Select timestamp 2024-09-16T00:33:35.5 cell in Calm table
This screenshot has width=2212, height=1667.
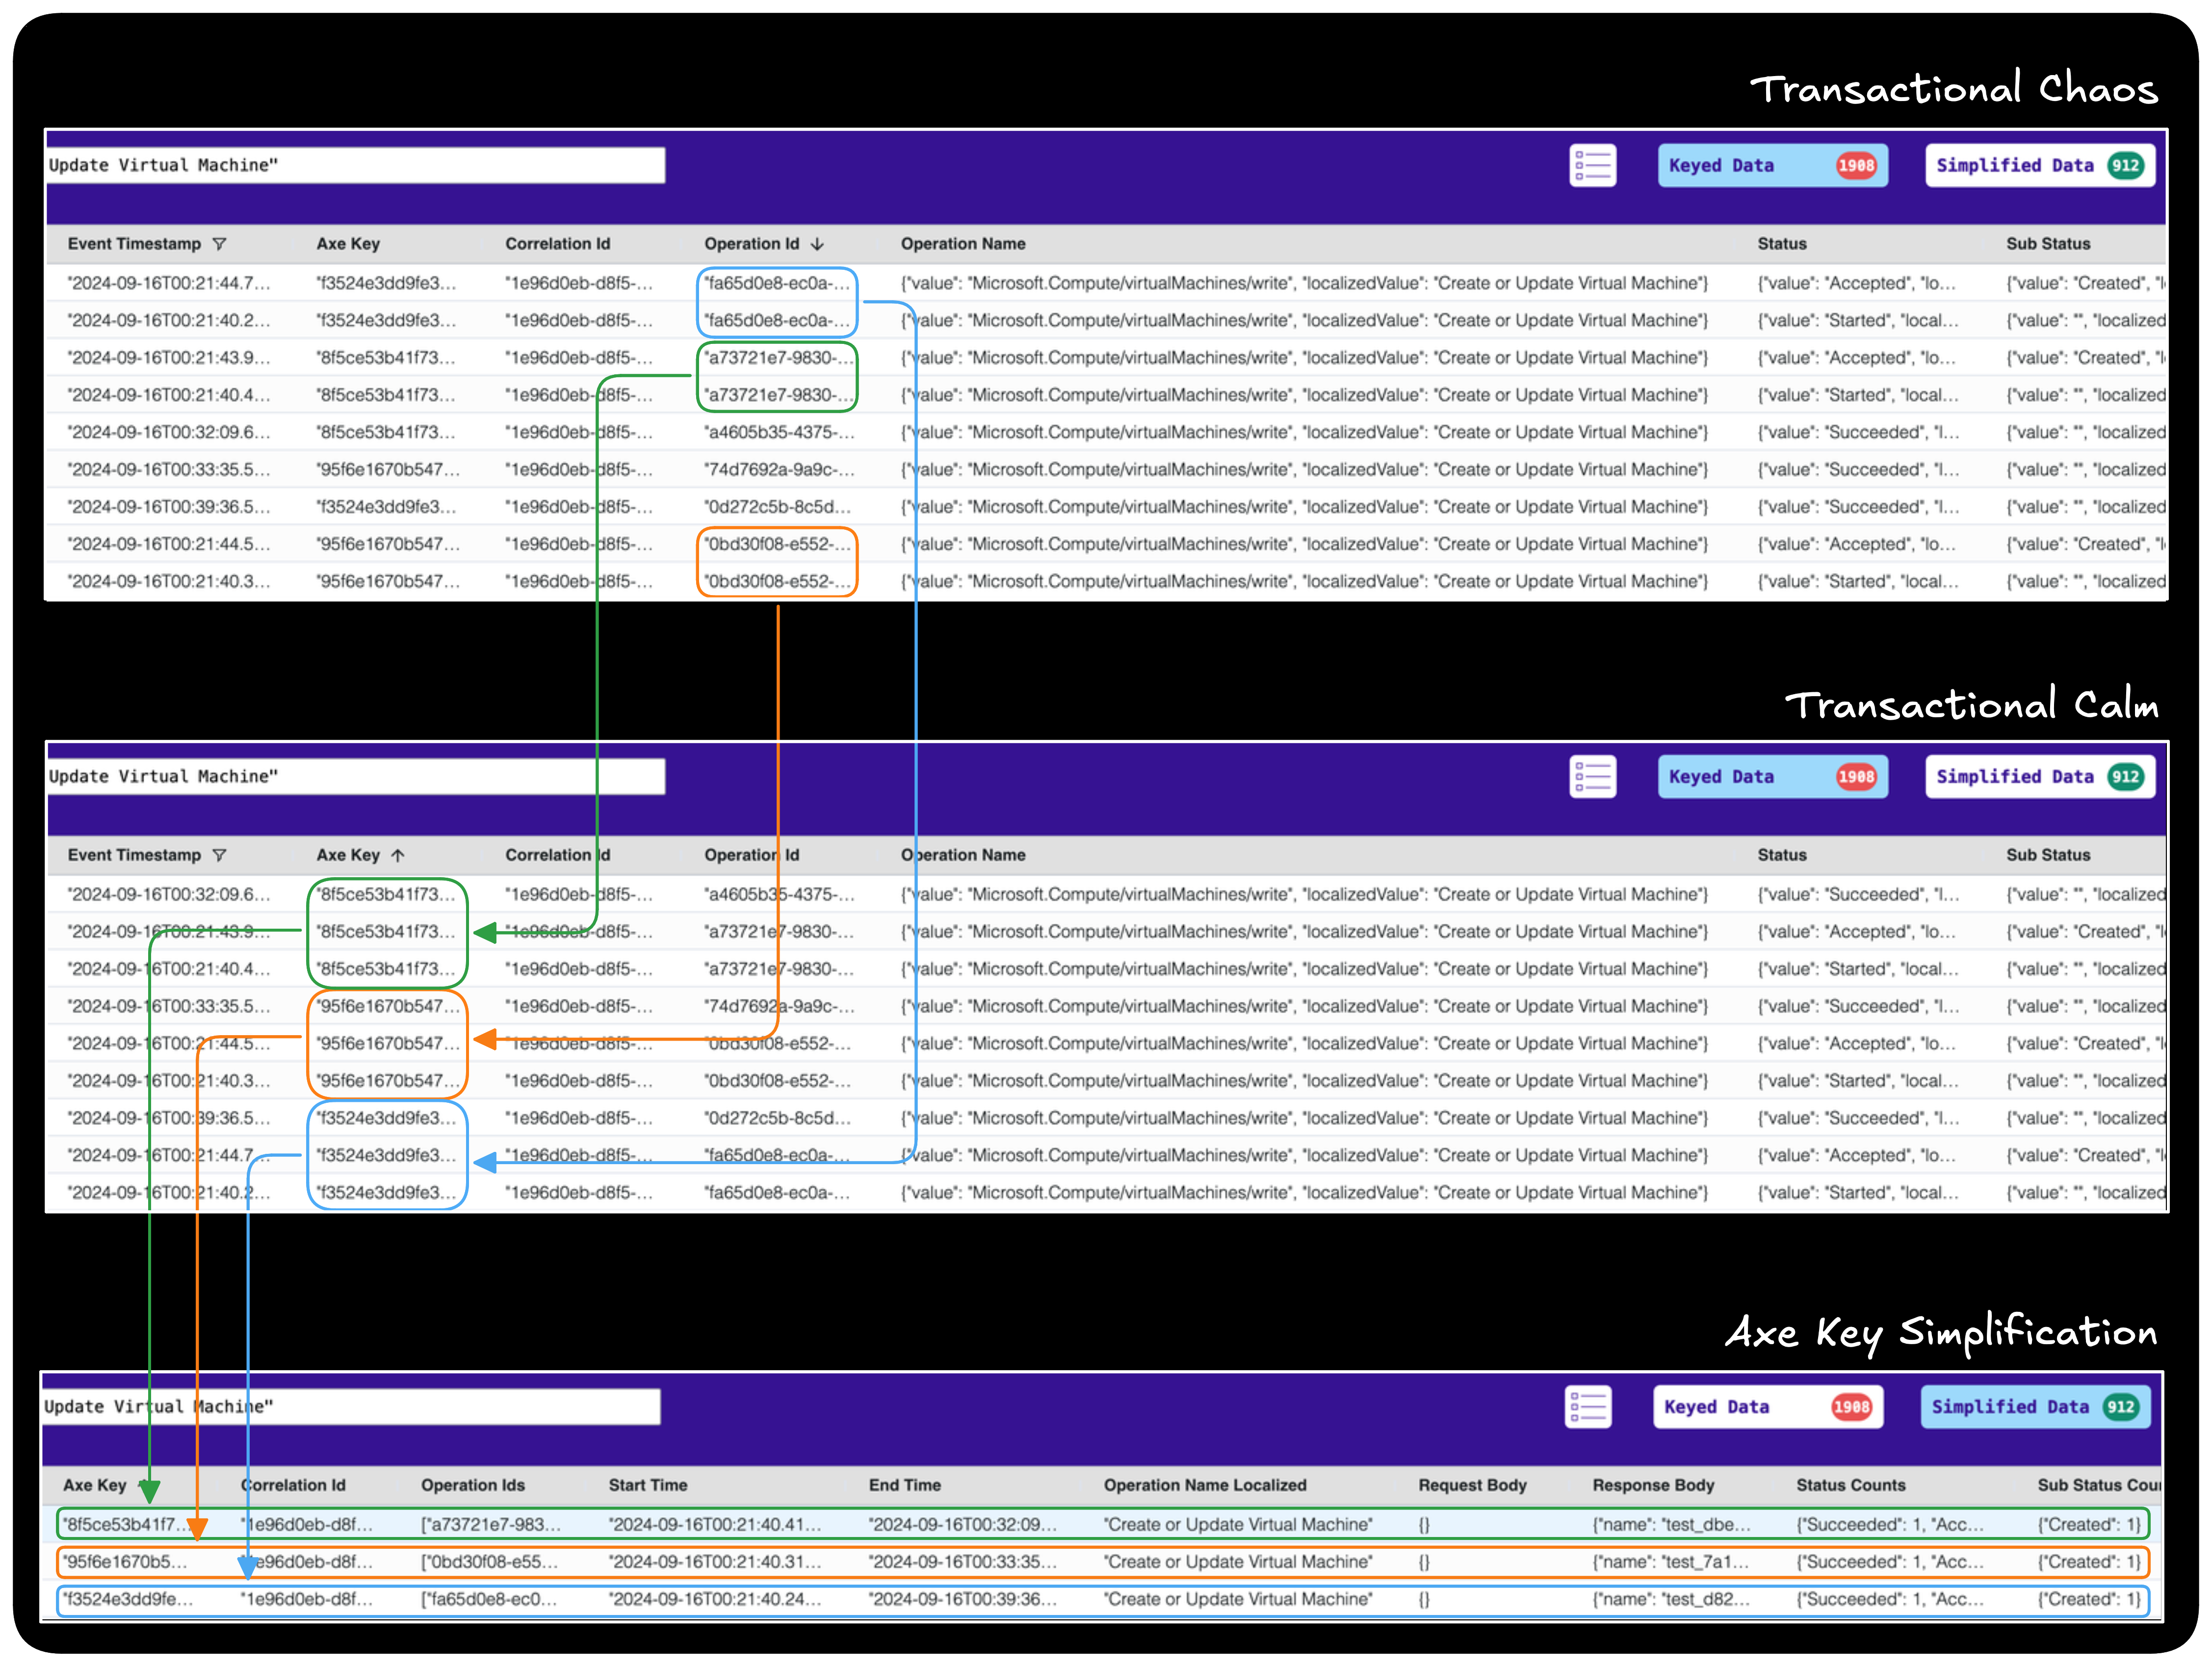pyautogui.click(x=169, y=1006)
